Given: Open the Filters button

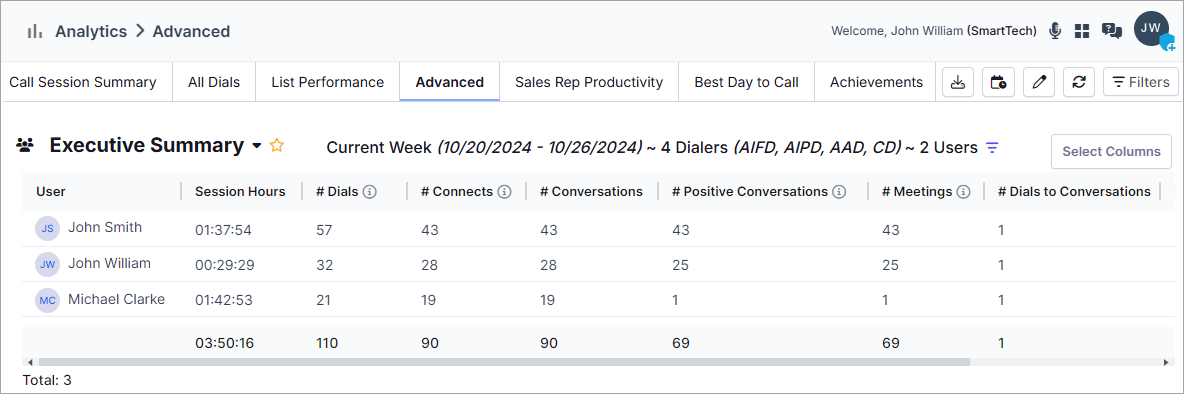Looking at the screenshot, I should (1141, 82).
